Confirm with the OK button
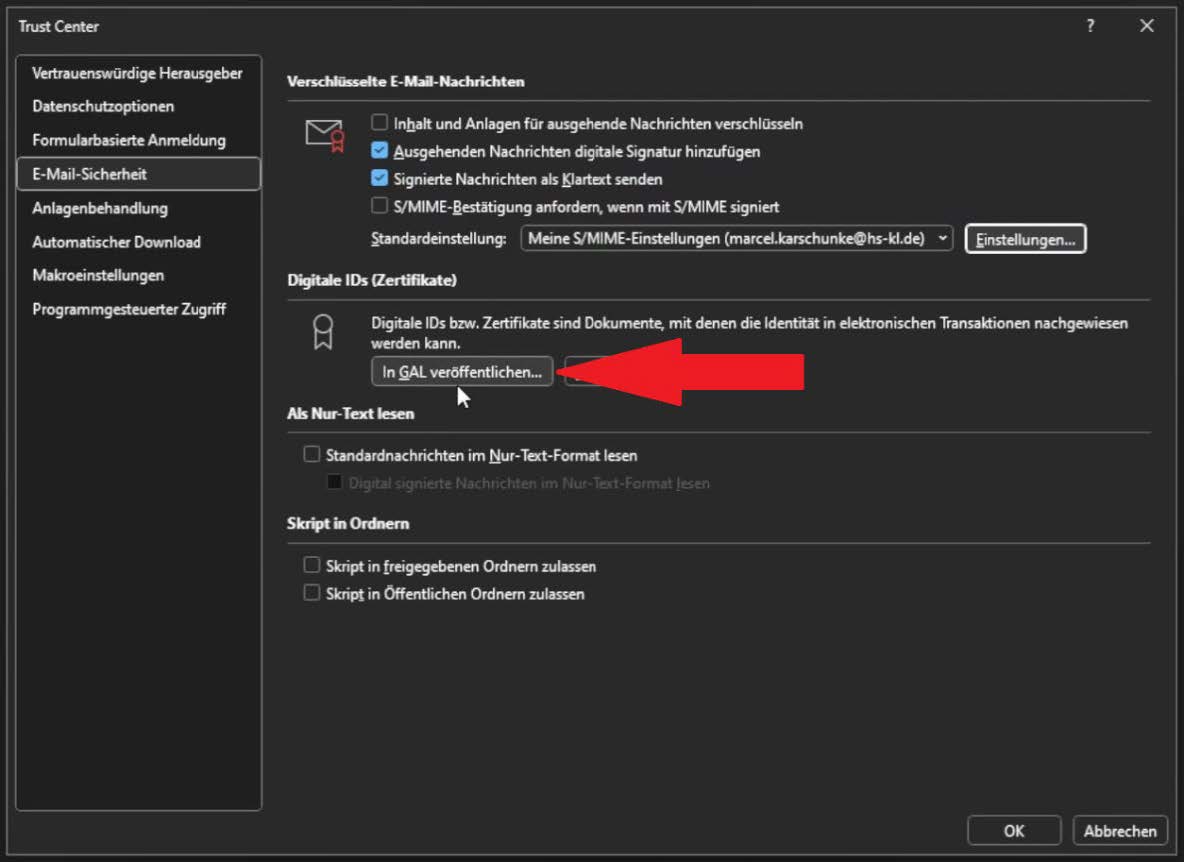This screenshot has width=1184, height=862. coord(1014,831)
